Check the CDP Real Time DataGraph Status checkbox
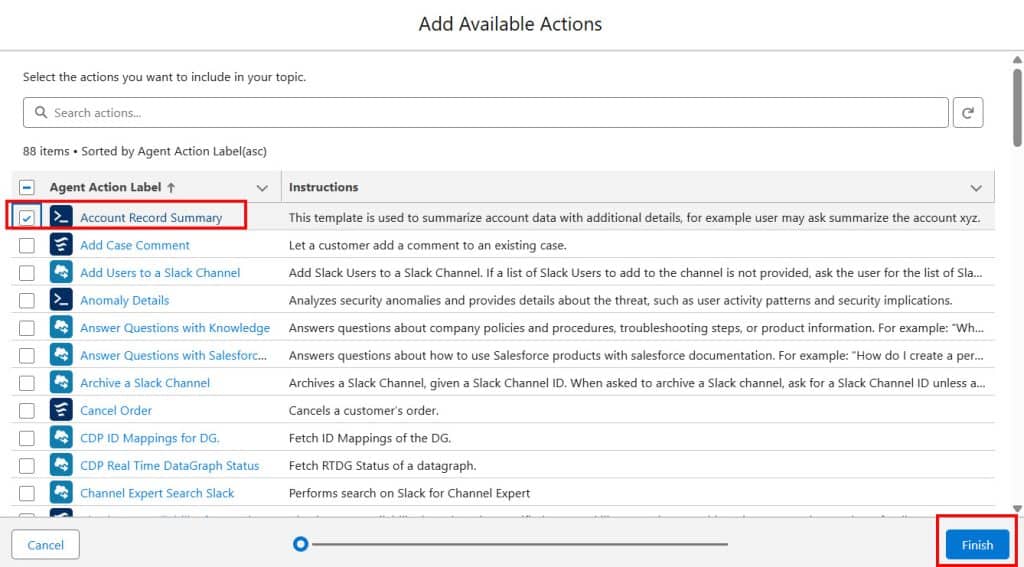This screenshot has width=1024, height=567. pos(26,465)
